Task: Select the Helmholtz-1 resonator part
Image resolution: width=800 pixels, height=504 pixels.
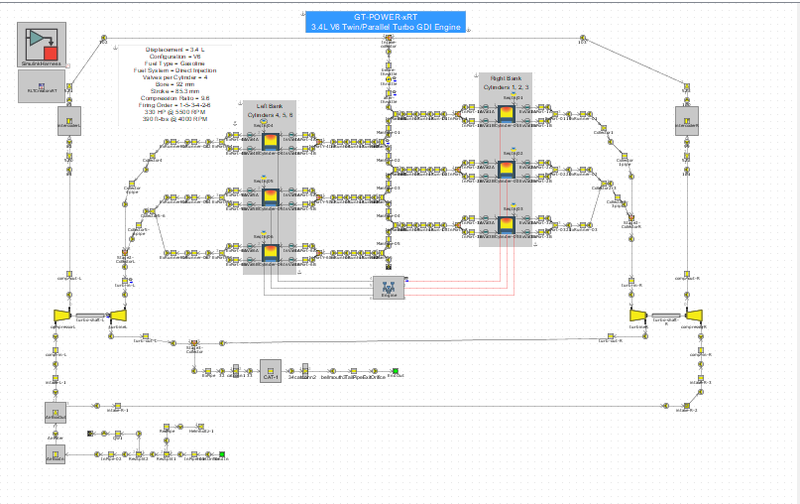Action: pos(201,426)
